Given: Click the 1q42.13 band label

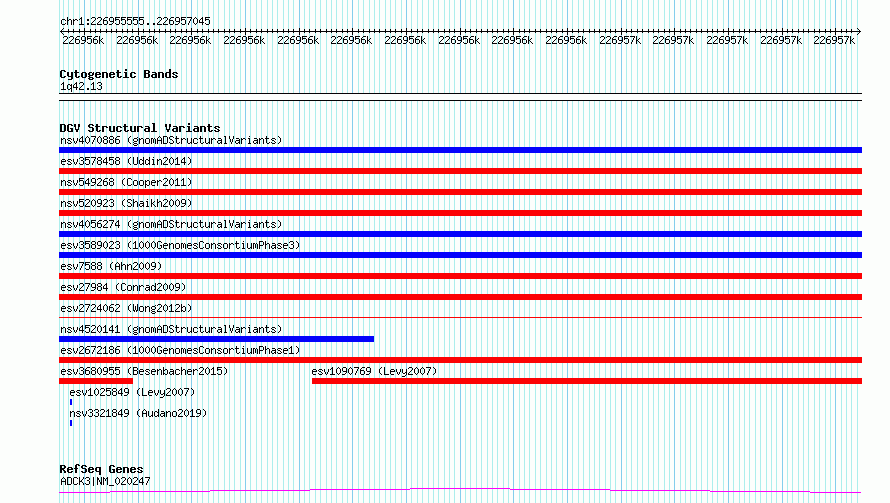Looking at the screenshot, I should coord(81,86).
